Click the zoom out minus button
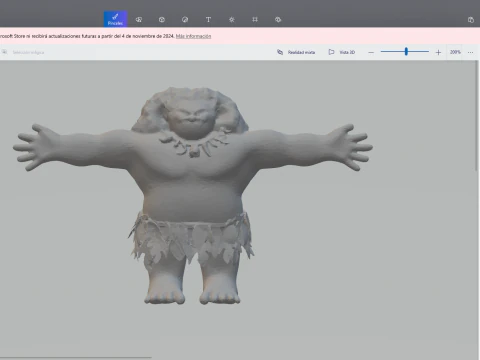Screen dimensions: 480x360 [x=371, y=52]
